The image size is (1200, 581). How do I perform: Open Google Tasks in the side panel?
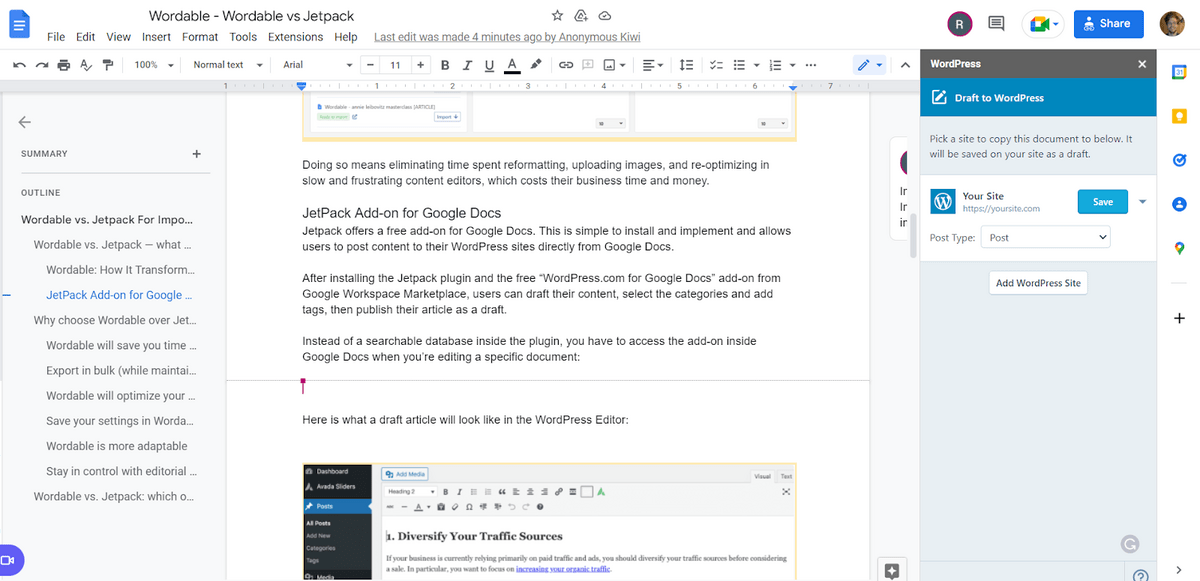coord(1178,160)
